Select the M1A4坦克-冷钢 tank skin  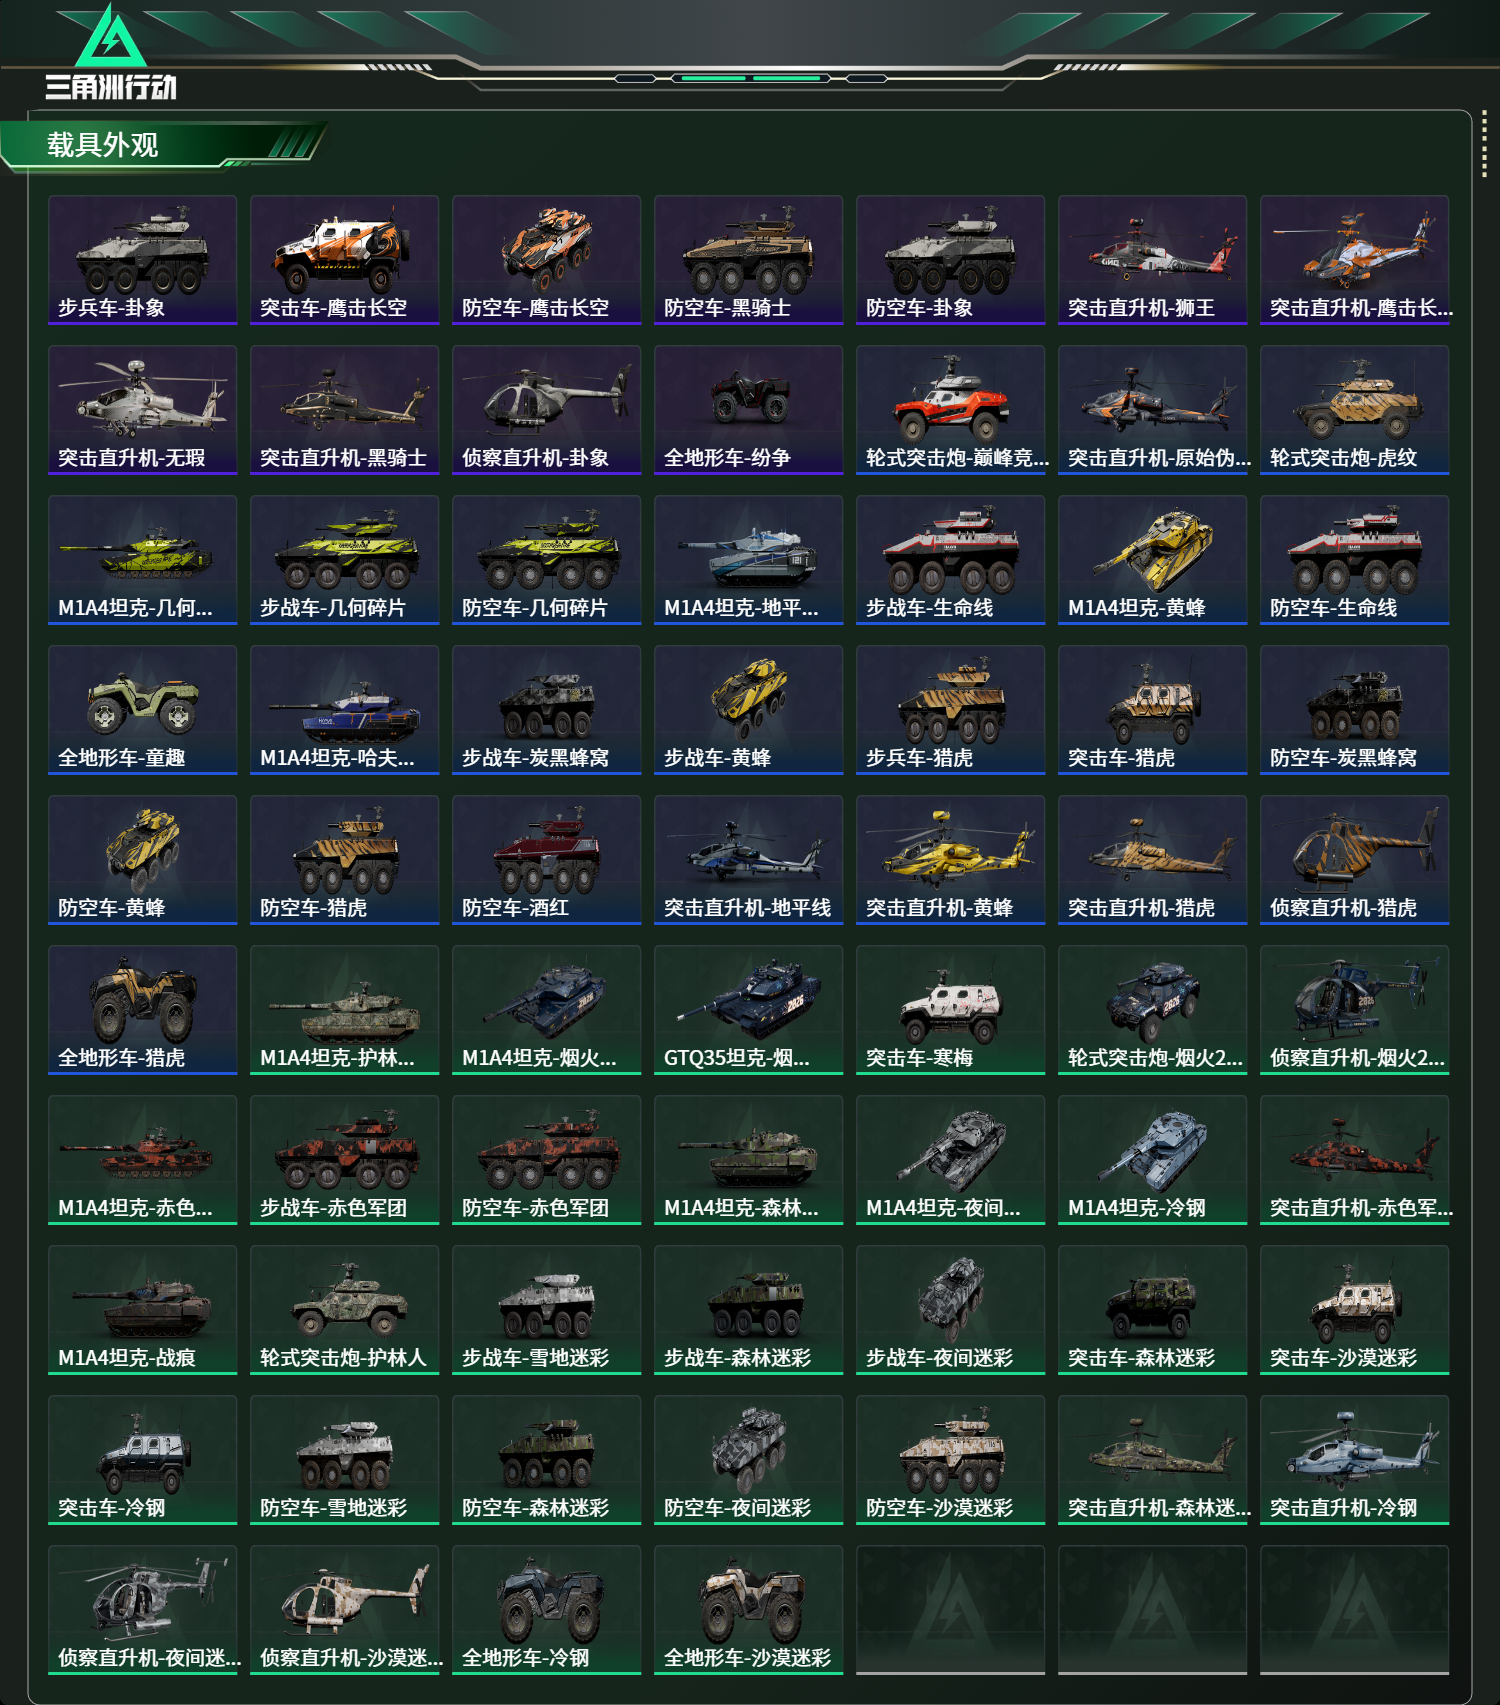coord(1152,1160)
